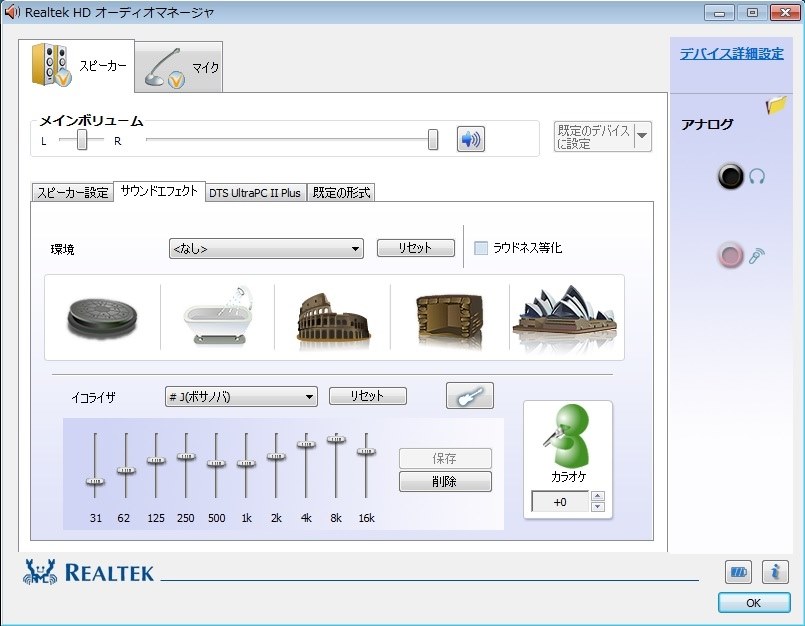Click the 保存 save button

[445, 458]
